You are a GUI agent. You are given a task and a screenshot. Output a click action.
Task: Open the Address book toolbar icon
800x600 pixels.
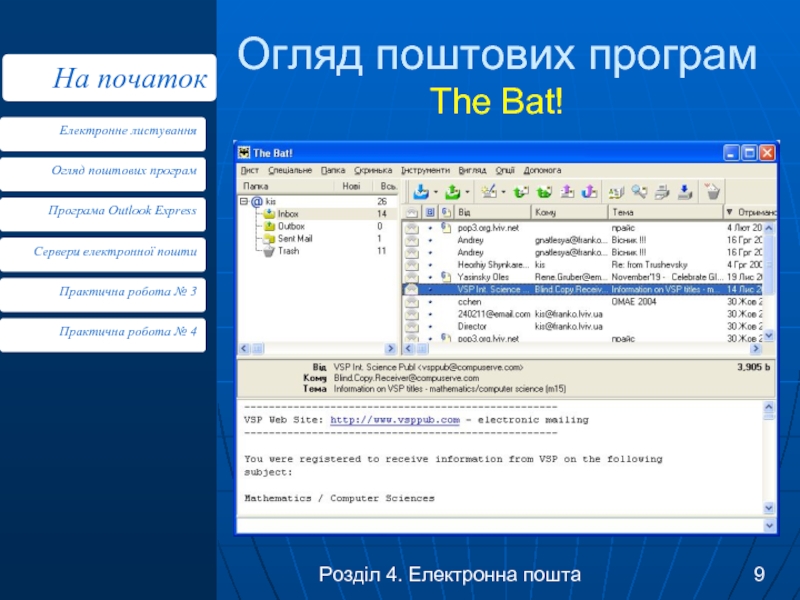tap(616, 192)
